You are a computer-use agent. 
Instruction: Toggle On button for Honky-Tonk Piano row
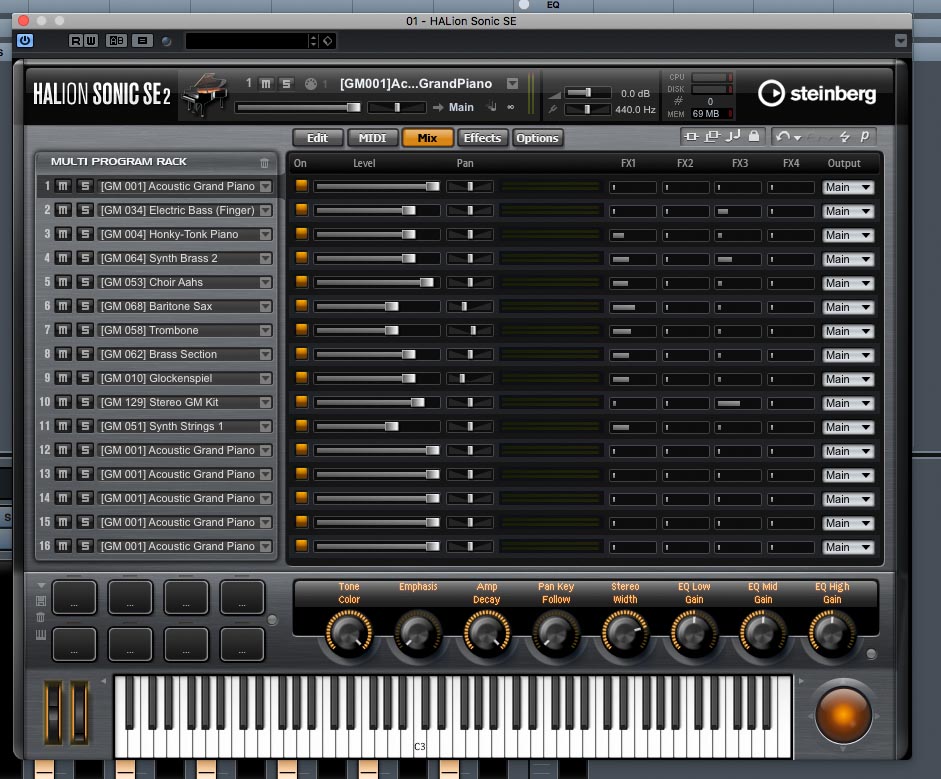(301, 233)
